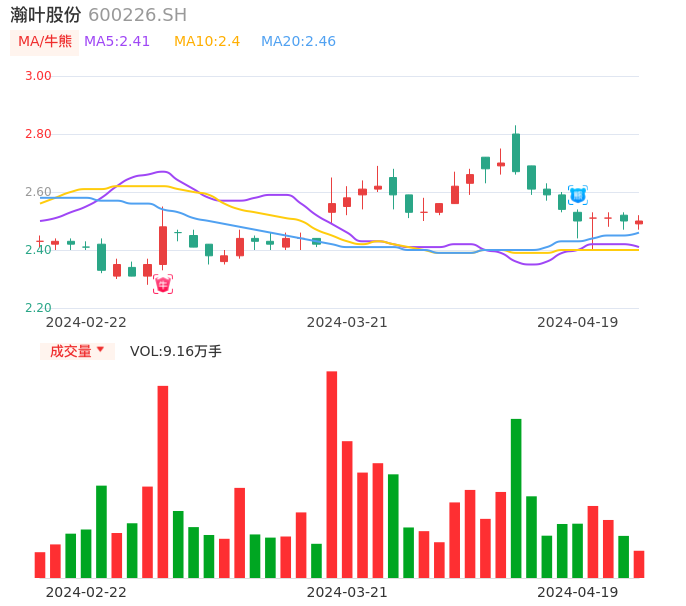Viewport: 686px width, 606px height.
Task: Select the tallest green volume bar
Action: point(516,498)
